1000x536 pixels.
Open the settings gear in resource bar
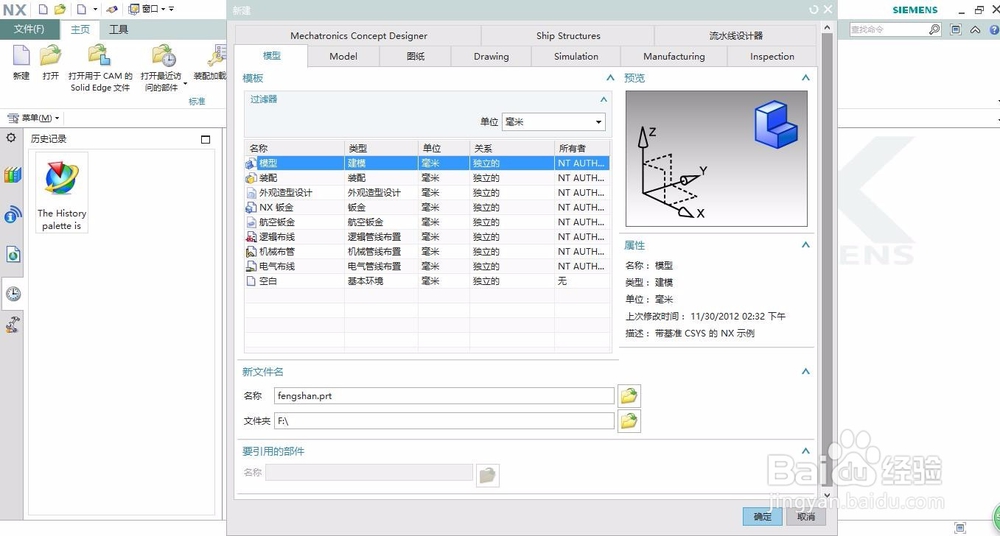pos(11,138)
